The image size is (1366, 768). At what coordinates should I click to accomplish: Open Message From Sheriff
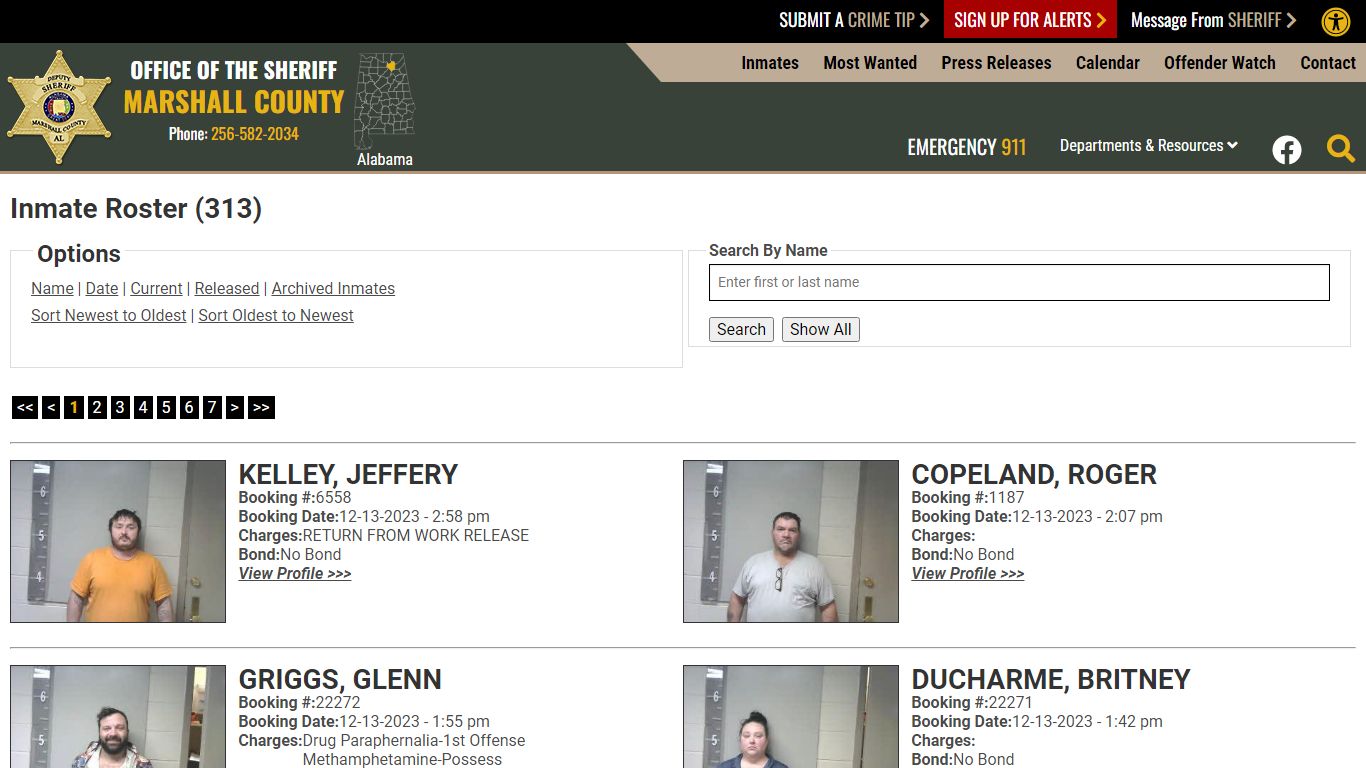1213,20
